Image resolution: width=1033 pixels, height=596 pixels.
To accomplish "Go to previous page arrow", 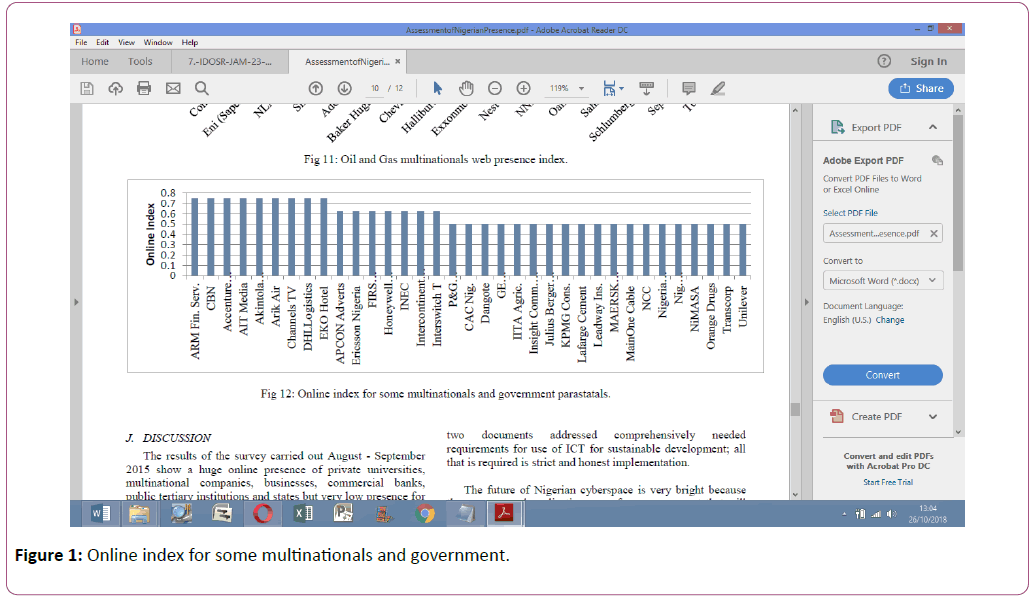I will (316, 88).
